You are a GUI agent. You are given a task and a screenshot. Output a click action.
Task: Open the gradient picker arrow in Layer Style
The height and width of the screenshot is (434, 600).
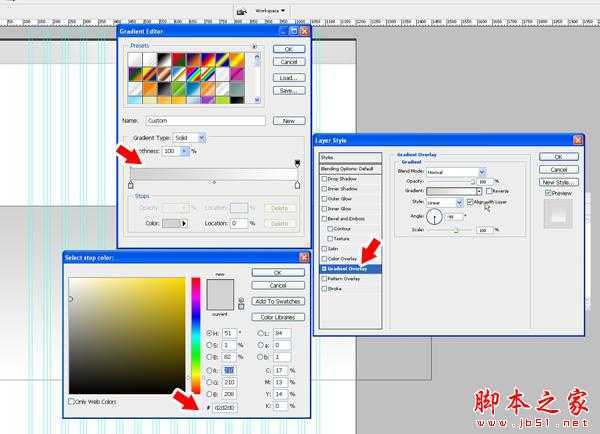[479, 191]
